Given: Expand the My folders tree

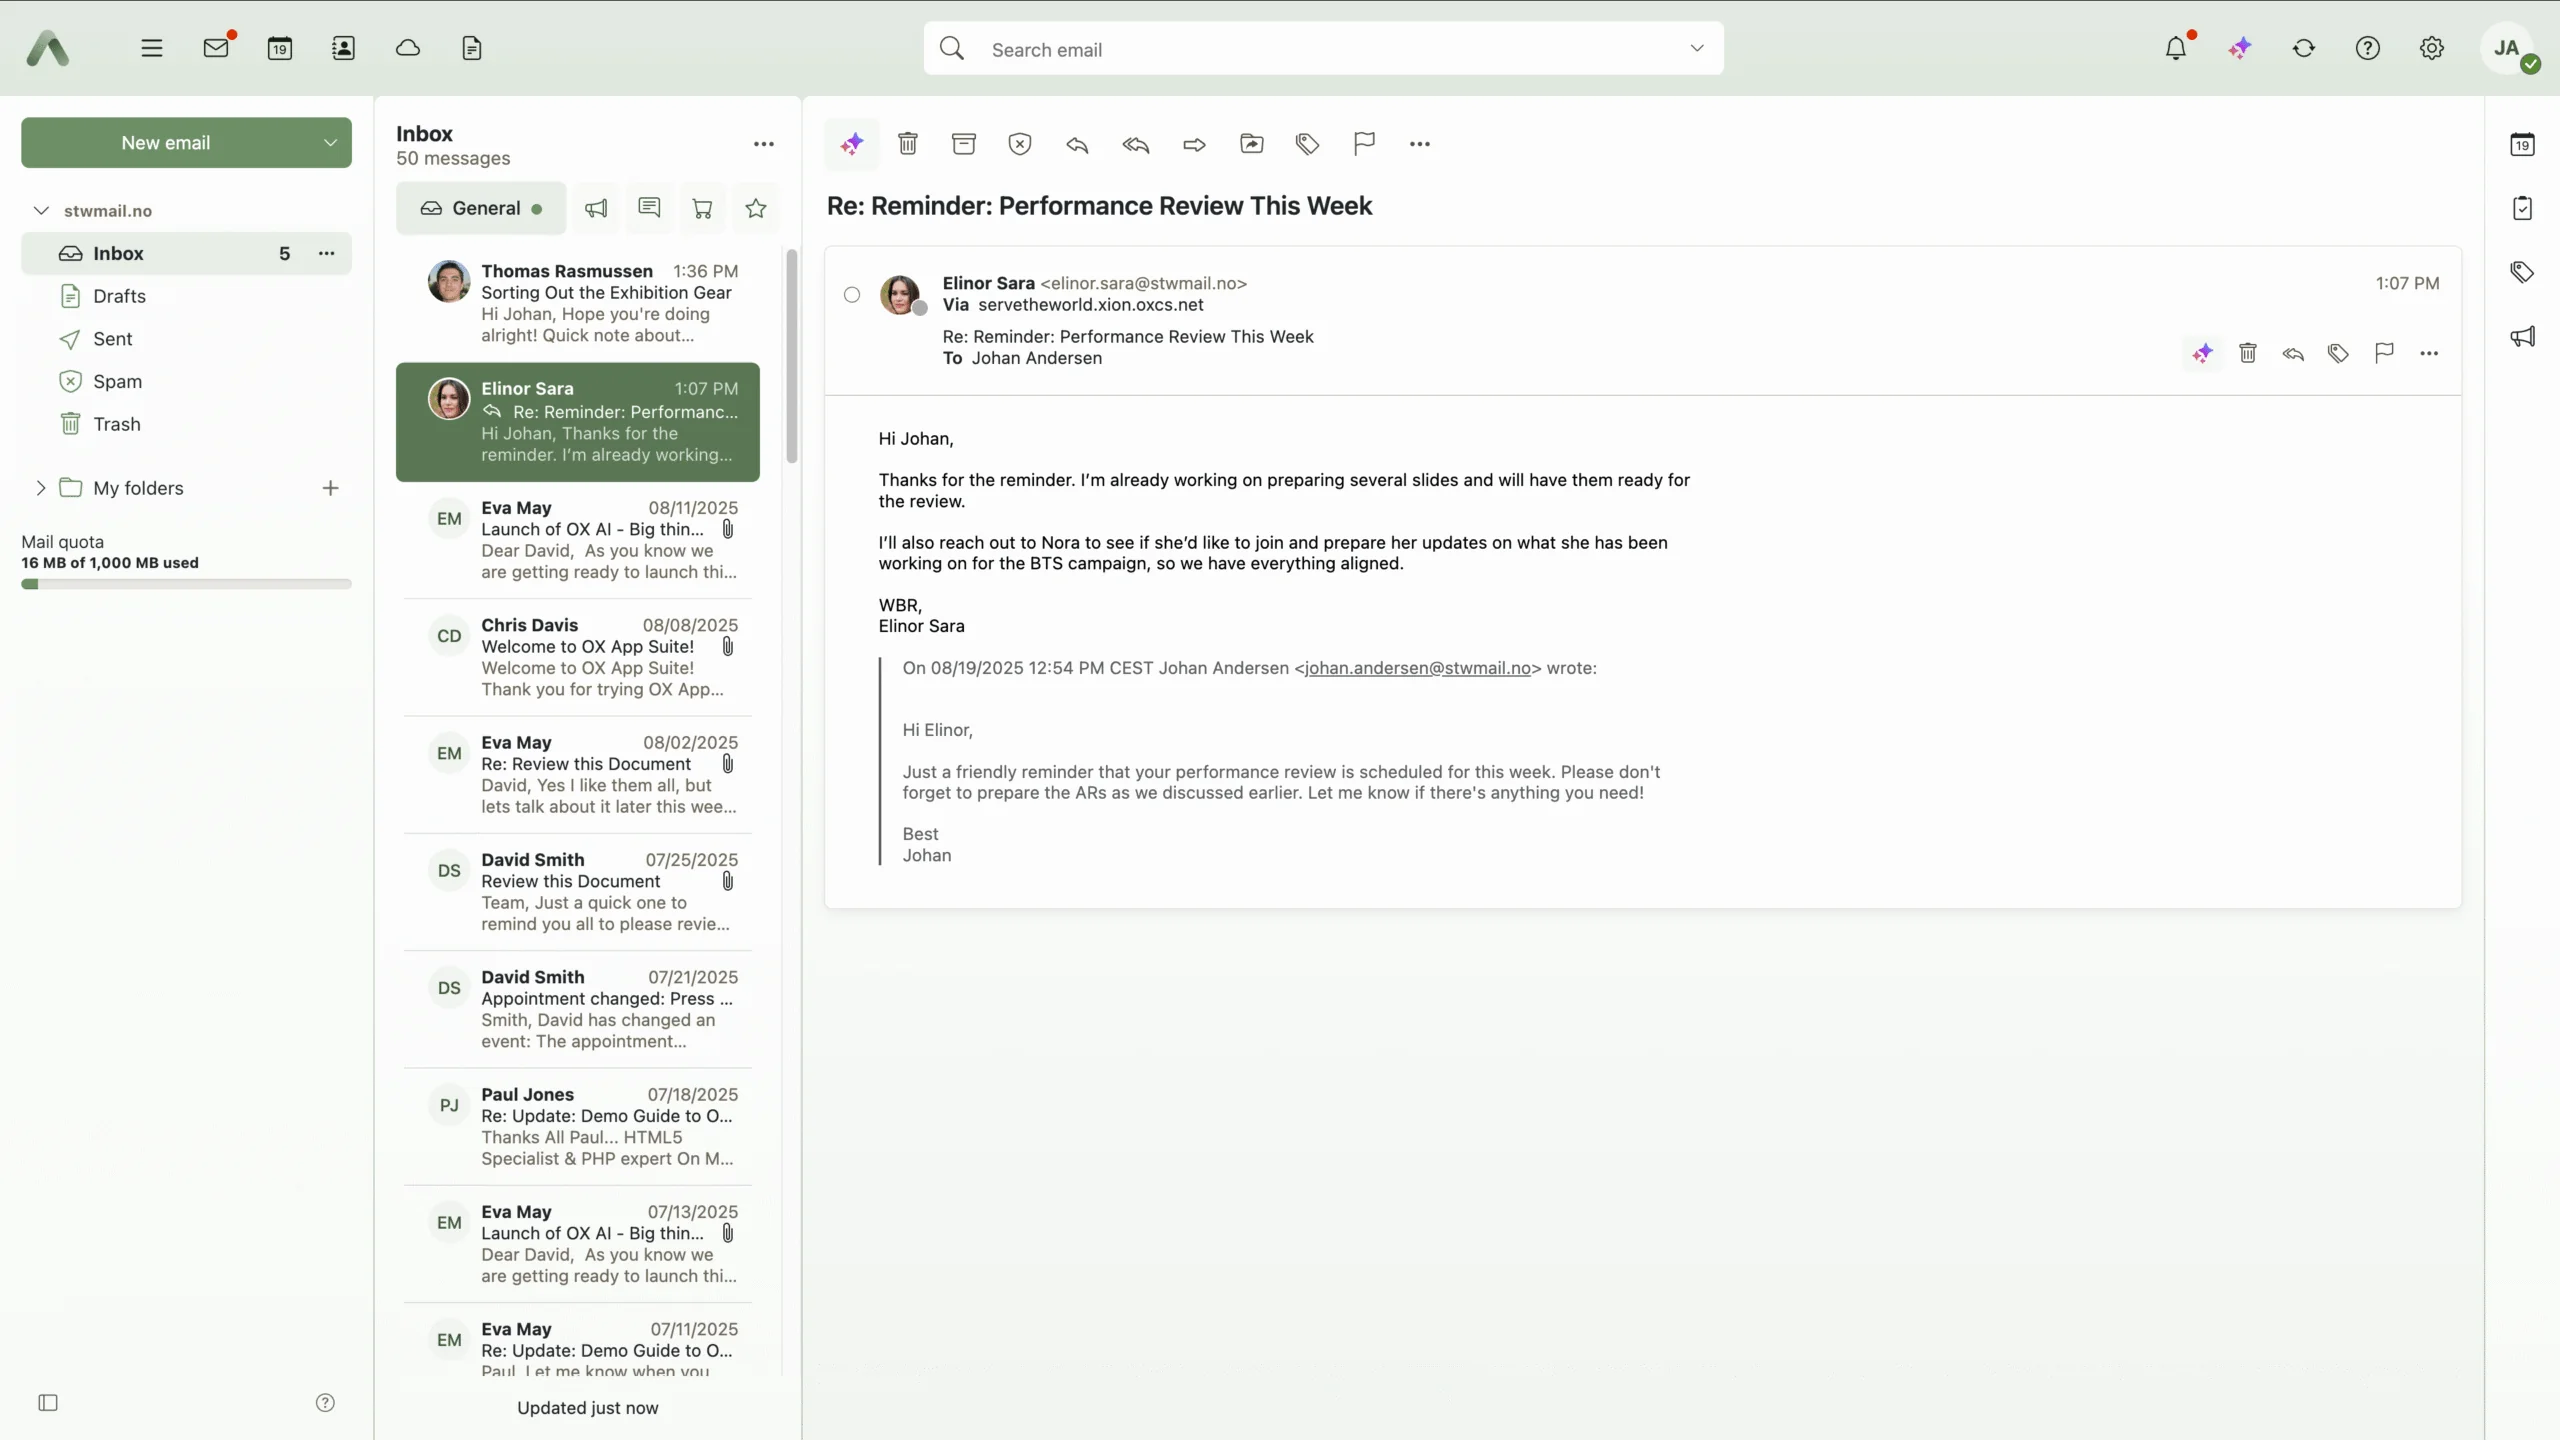Looking at the screenshot, I should (41, 488).
